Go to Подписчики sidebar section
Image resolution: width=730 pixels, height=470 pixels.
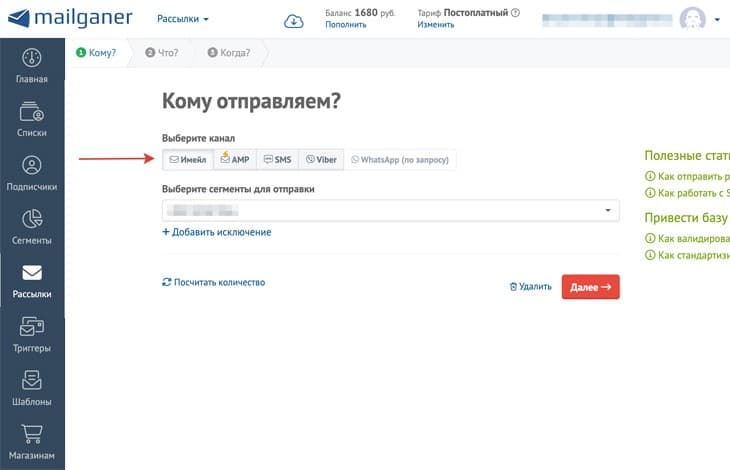click(32, 173)
